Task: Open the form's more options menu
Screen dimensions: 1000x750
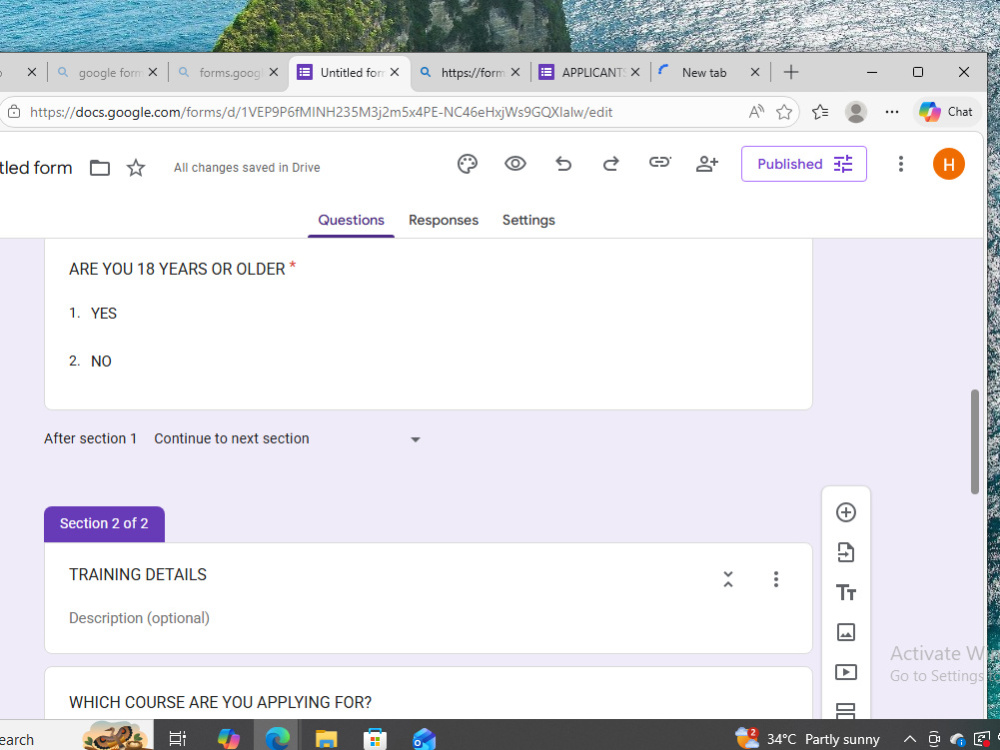Action: click(x=901, y=164)
